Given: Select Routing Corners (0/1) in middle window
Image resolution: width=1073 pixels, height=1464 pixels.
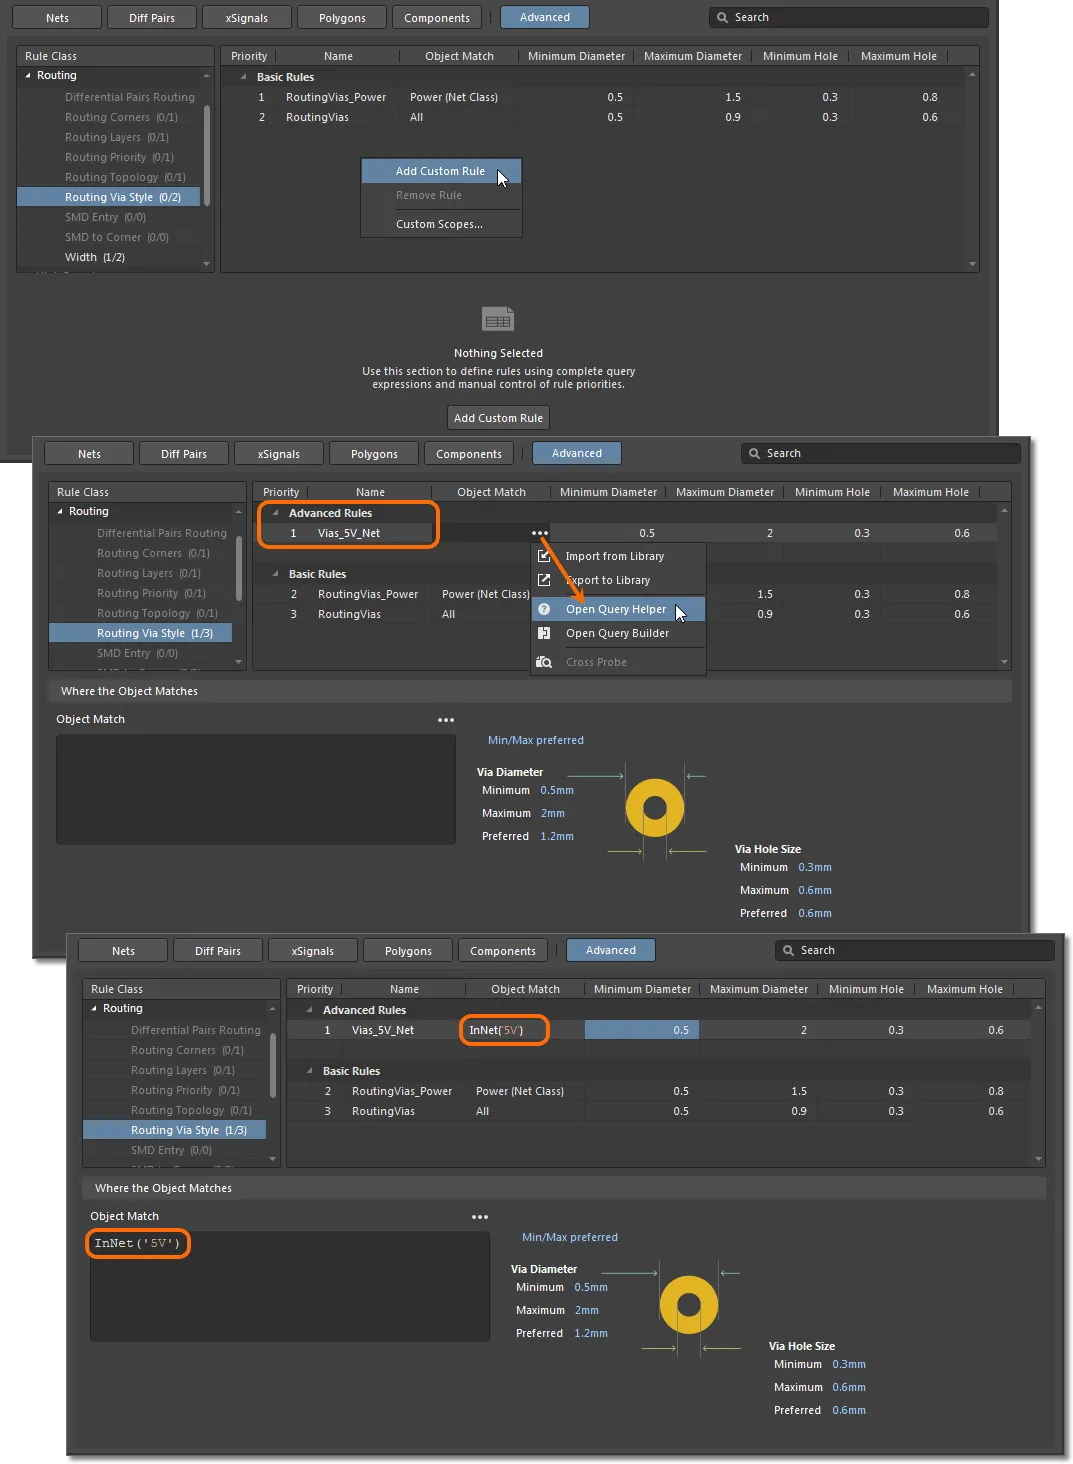Looking at the screenshot, I should pyautogui.click(x=153, y=553).
